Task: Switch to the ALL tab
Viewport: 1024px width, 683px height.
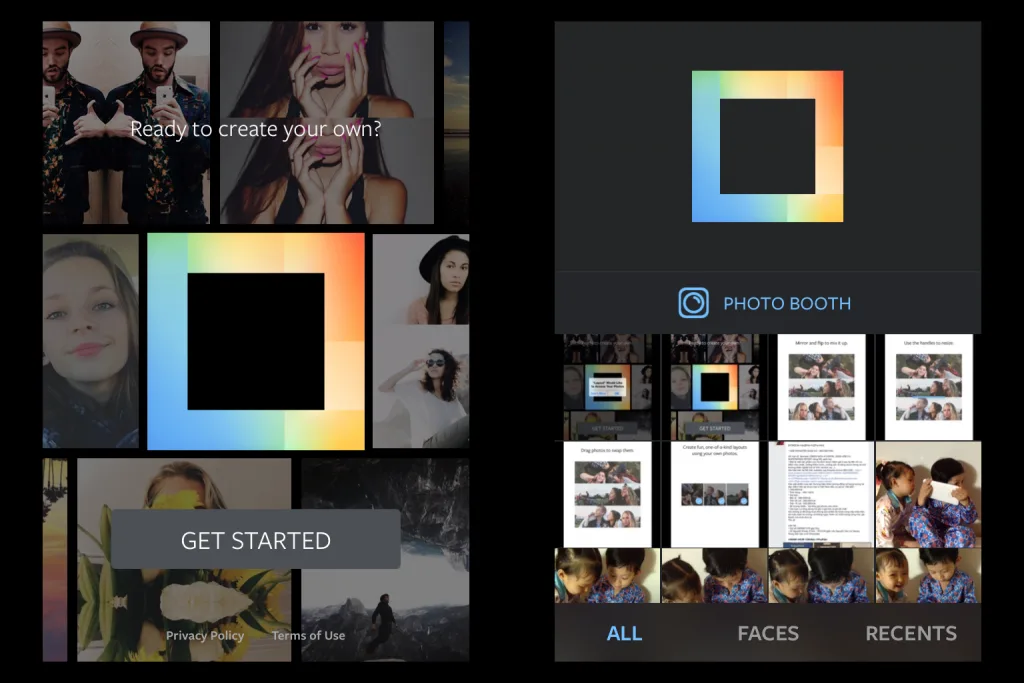Action: pyautogui.click(x=624, y=633)
